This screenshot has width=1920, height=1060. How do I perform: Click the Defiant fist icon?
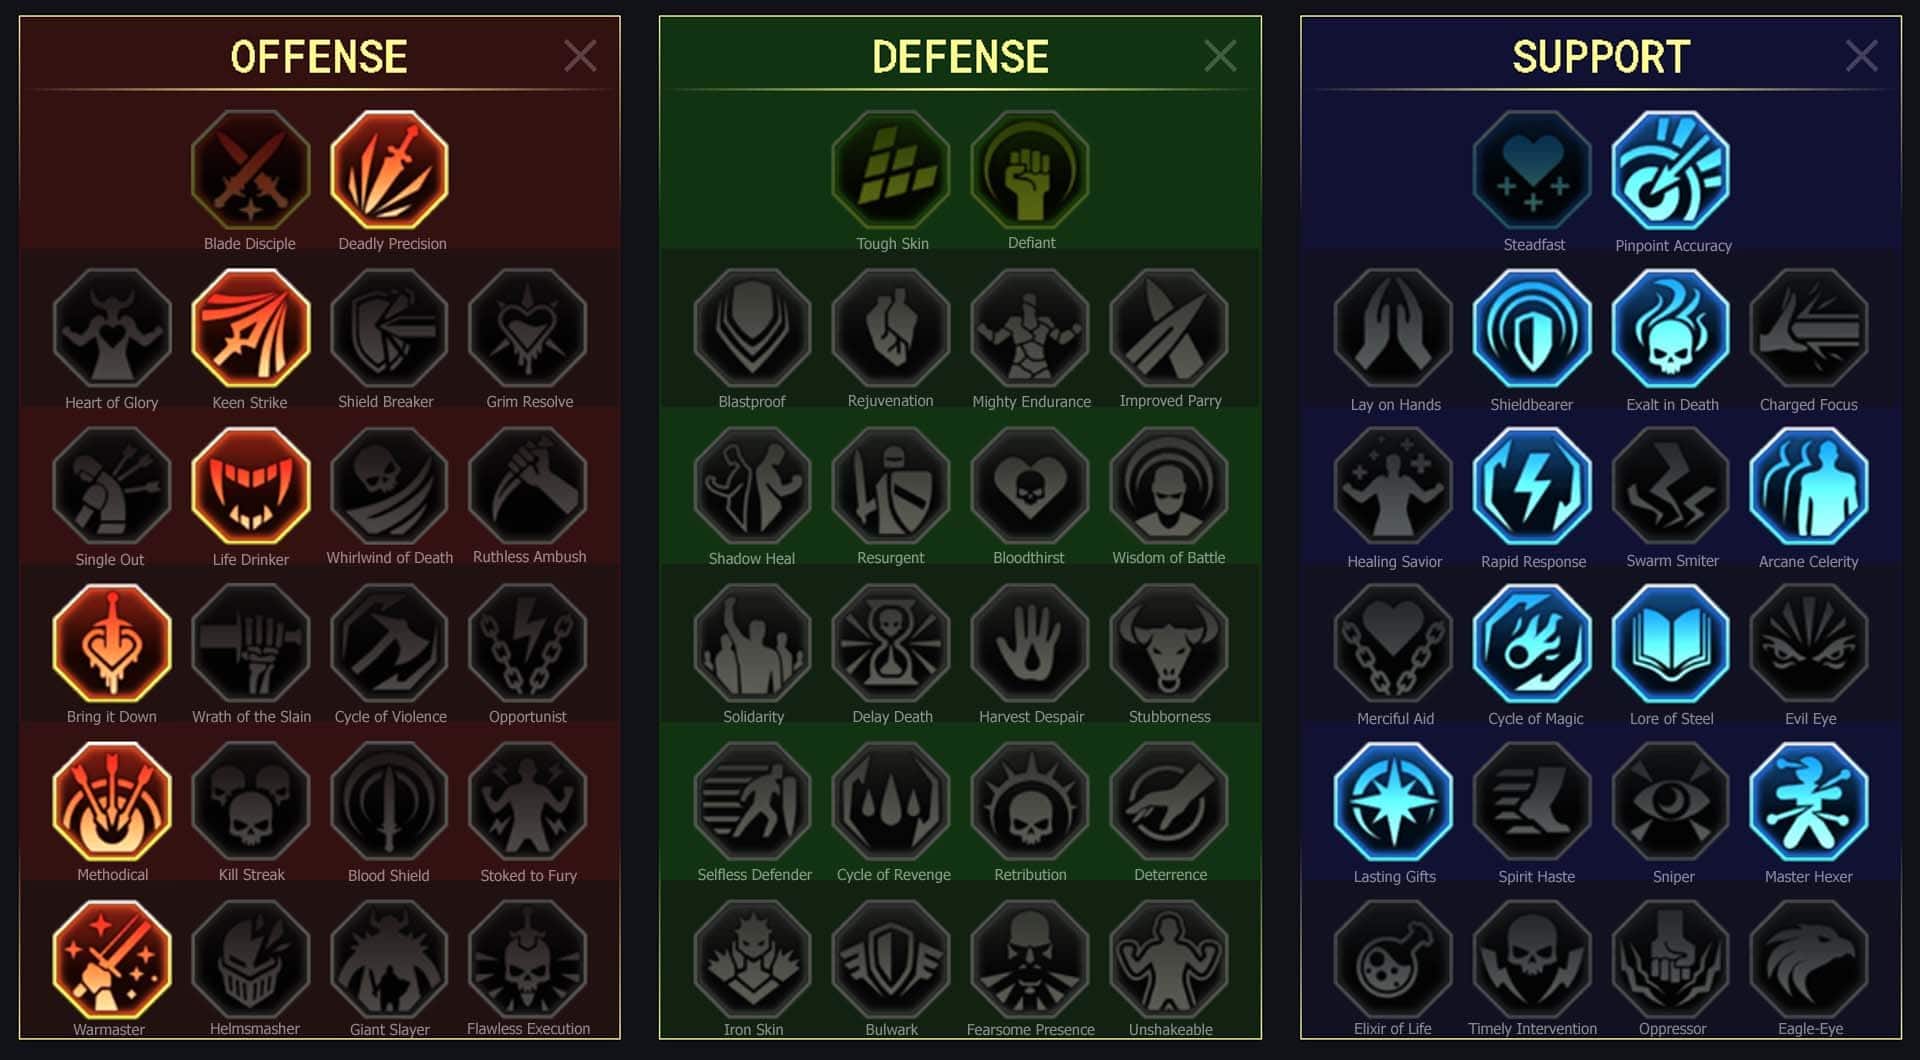[1030, 170]
